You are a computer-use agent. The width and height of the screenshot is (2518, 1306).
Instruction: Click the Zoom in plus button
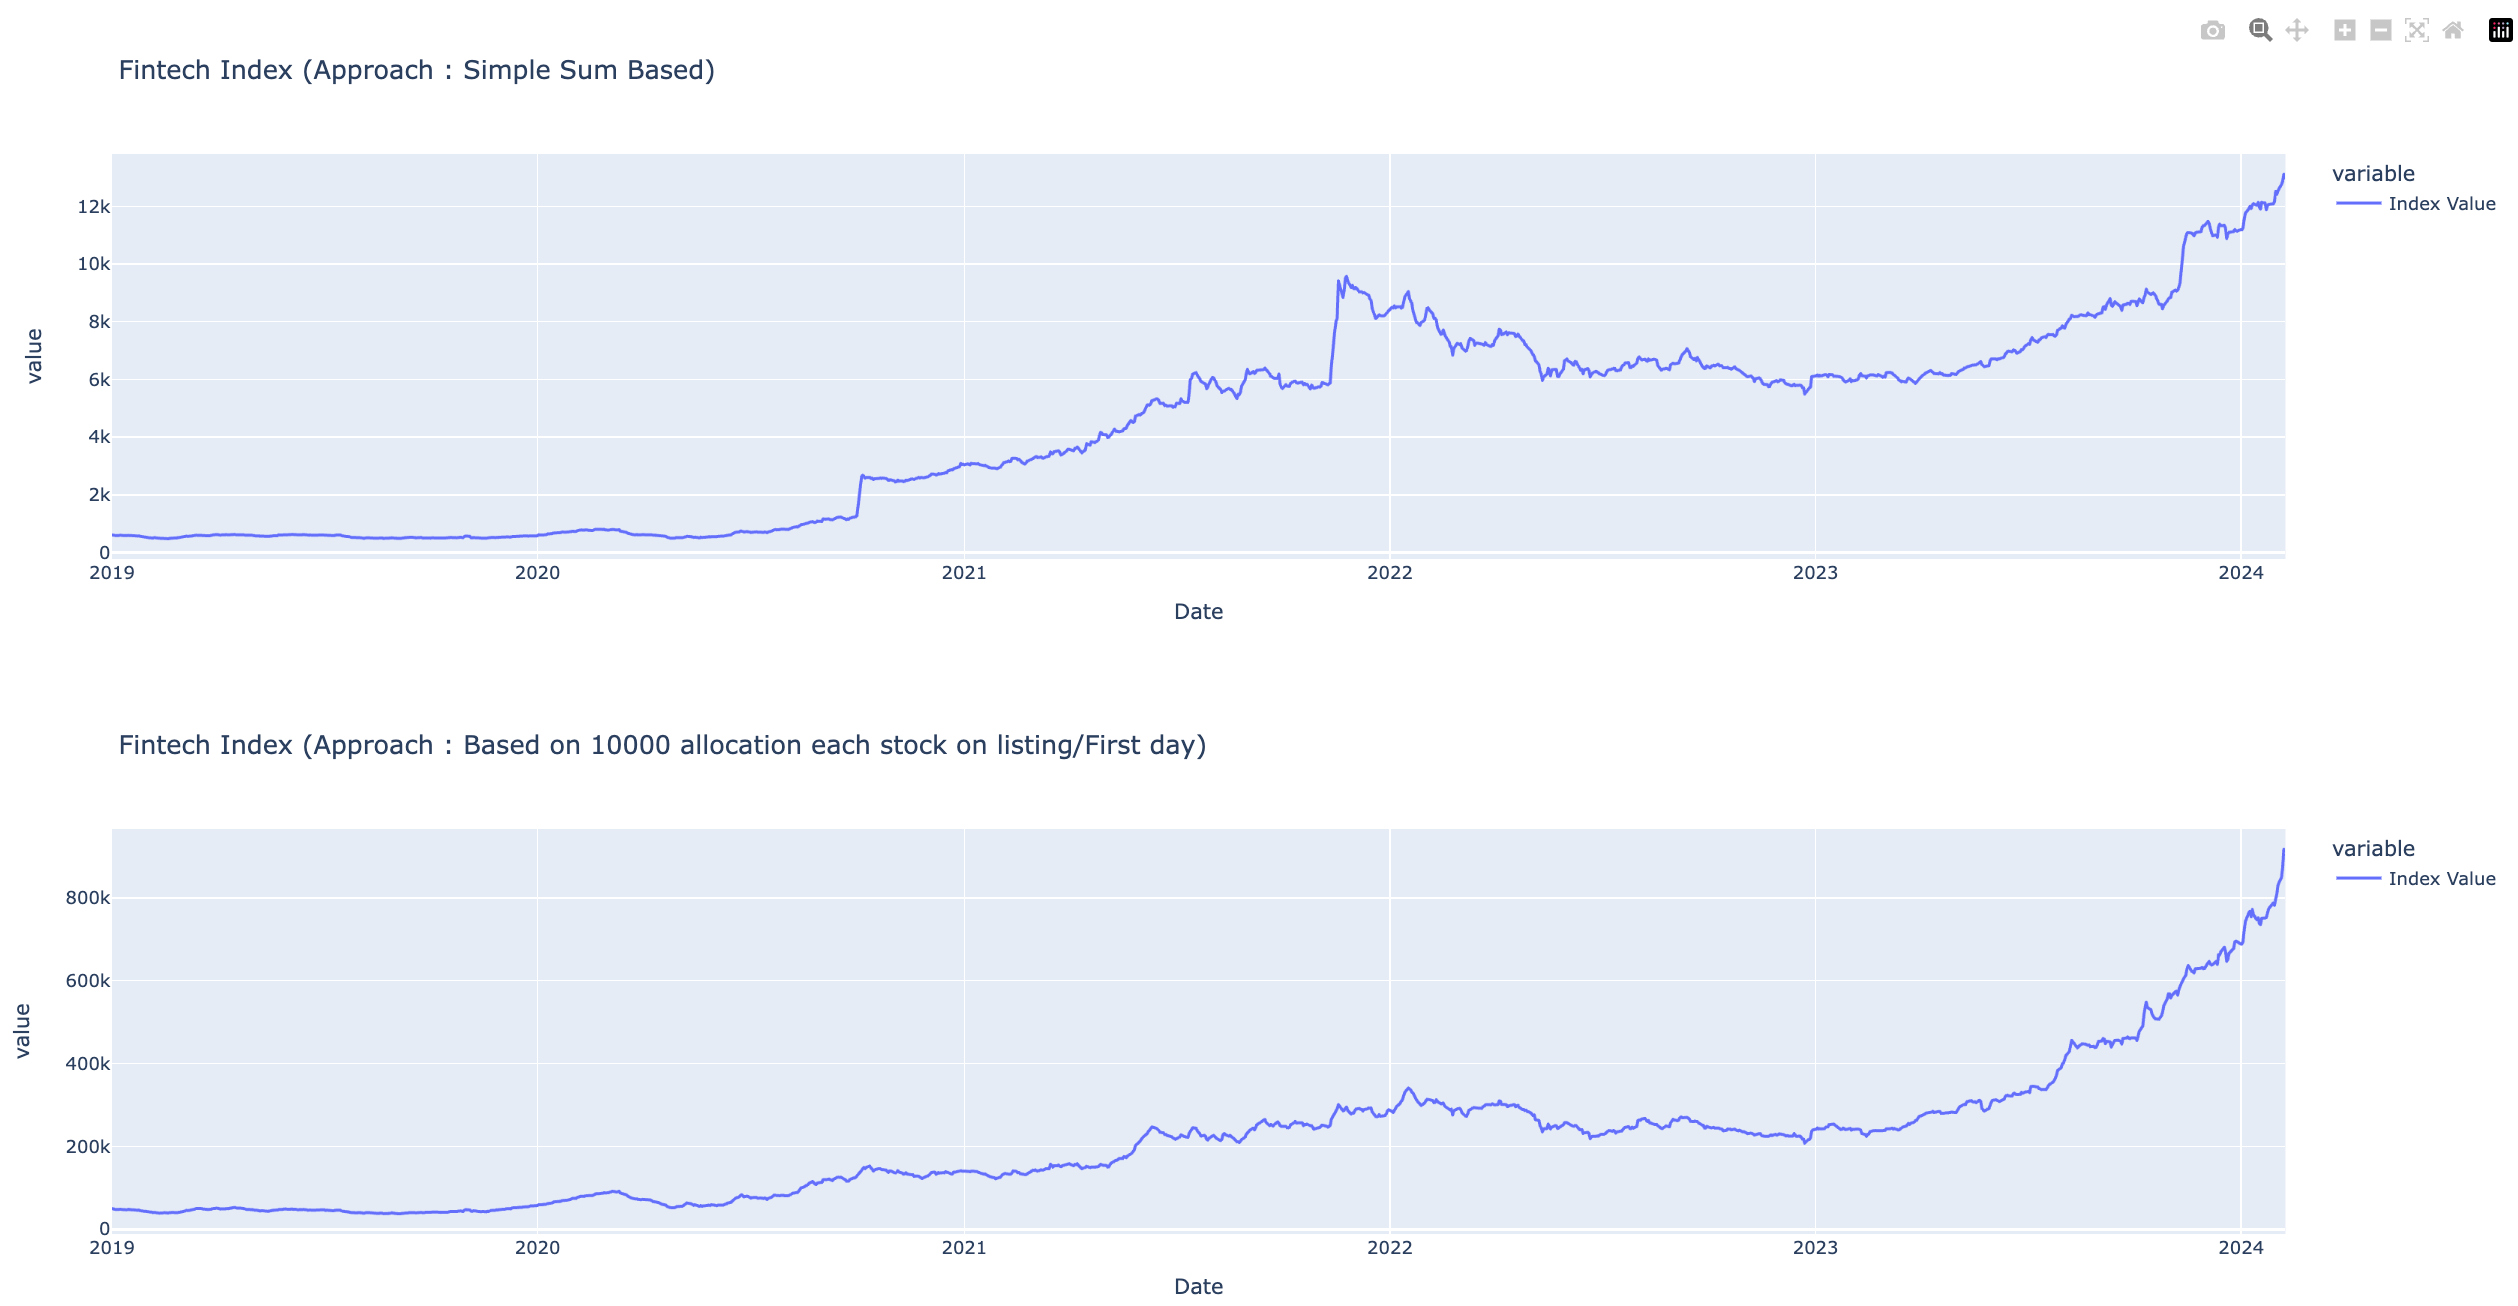[x=2344, y=31]
